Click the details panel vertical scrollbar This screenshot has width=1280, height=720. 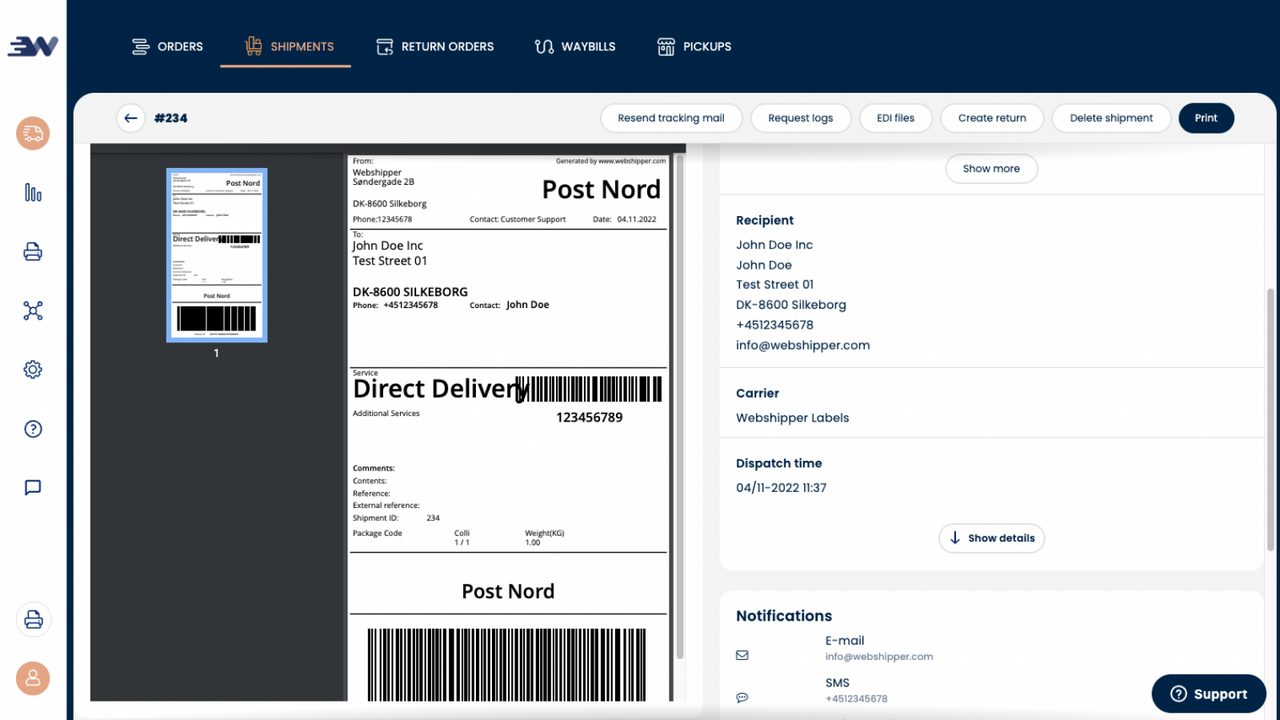coord(1272,420)
